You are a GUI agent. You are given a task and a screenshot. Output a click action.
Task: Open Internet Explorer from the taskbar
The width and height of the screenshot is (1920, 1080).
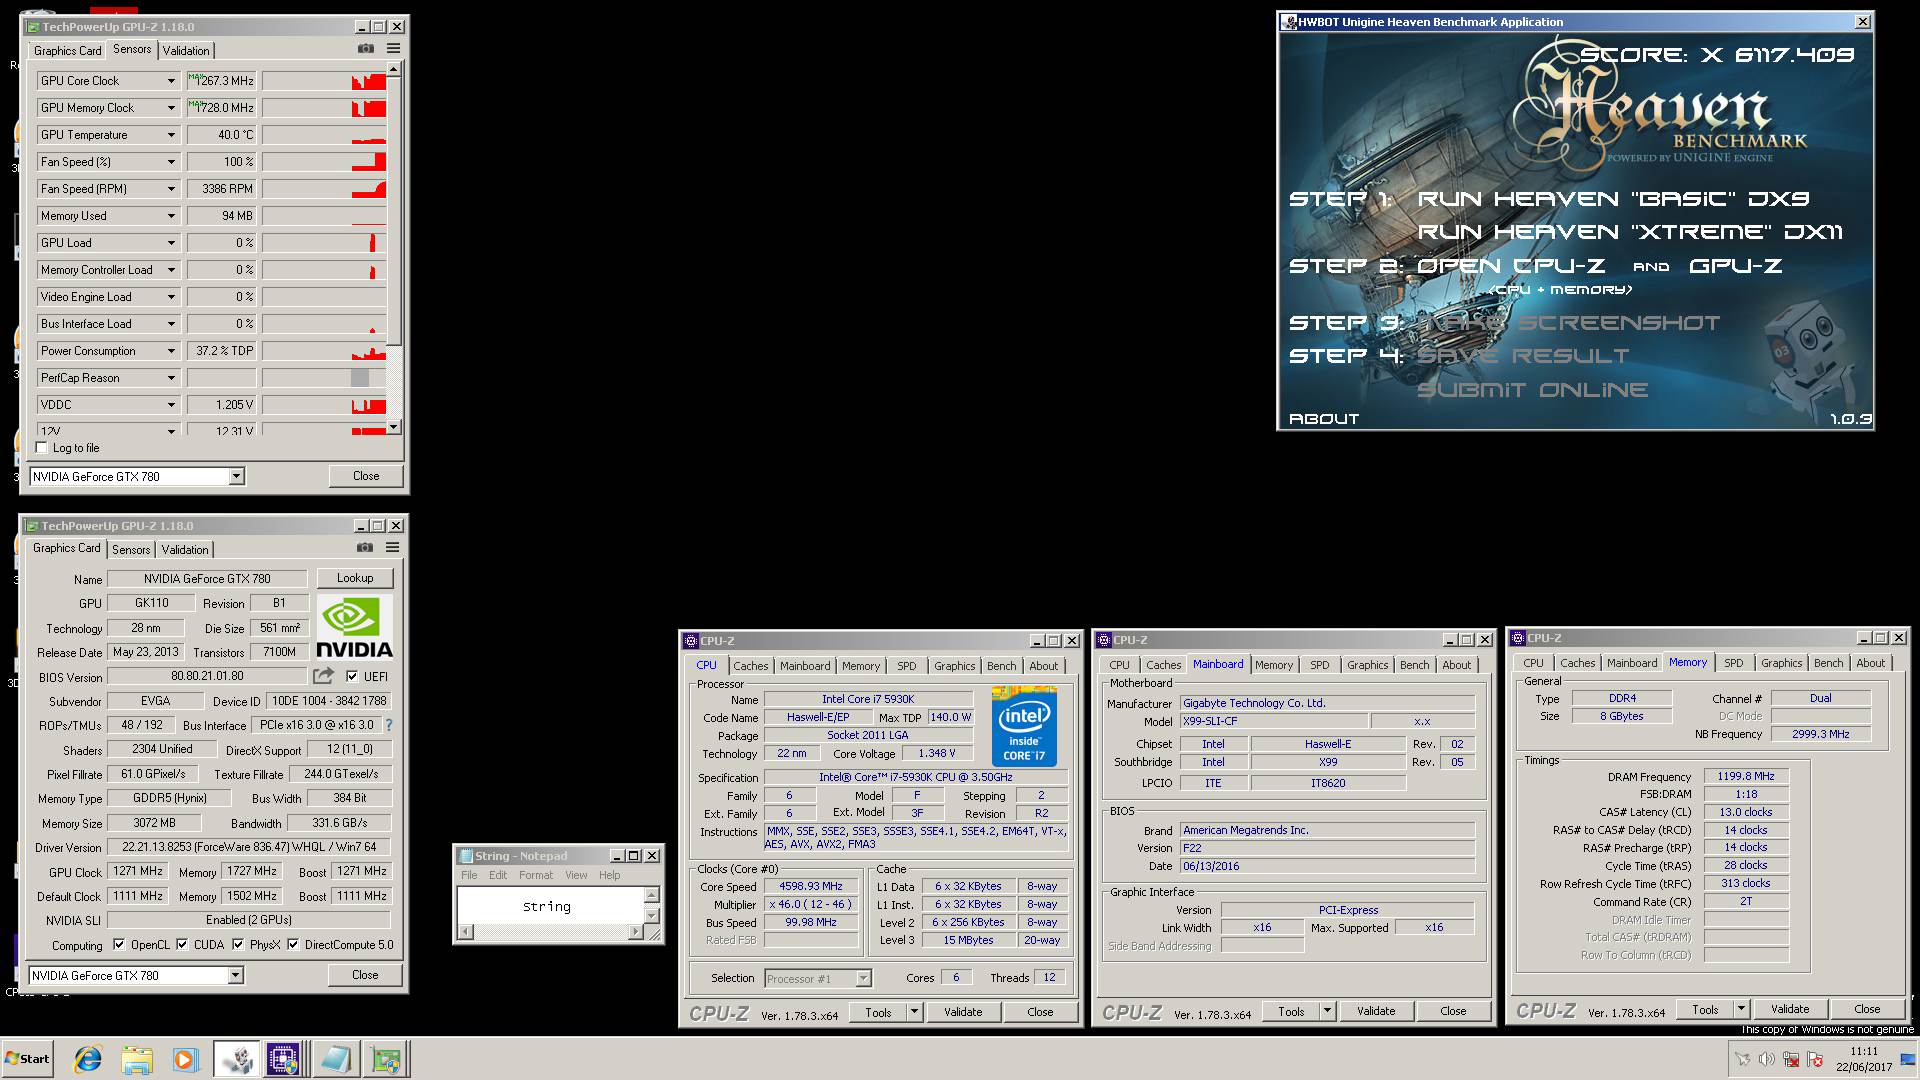(x=88, y=1059)
